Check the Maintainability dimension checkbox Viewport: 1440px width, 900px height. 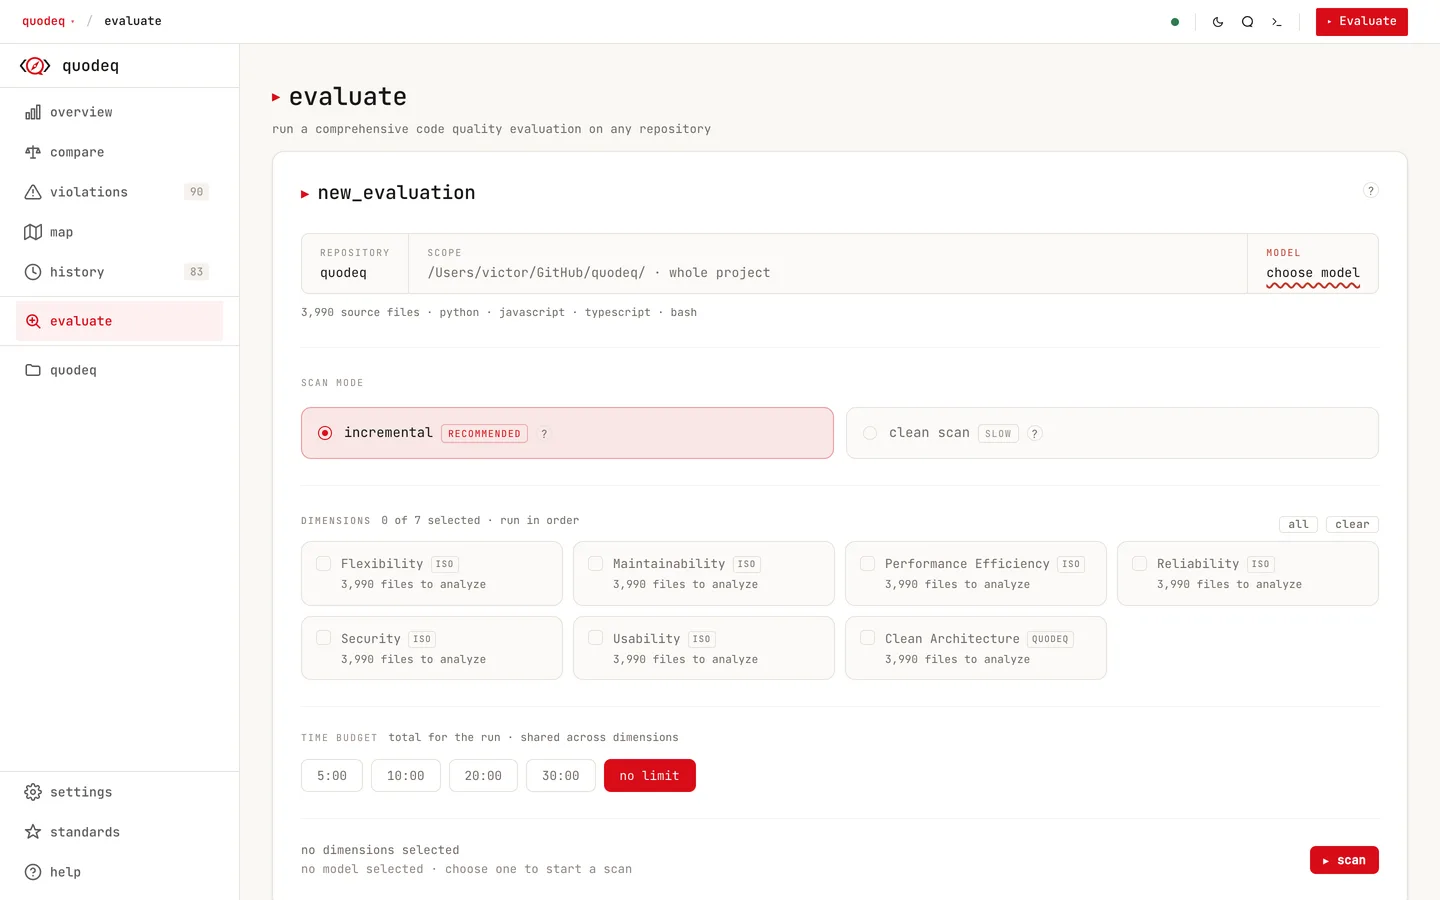coord(596,564)
